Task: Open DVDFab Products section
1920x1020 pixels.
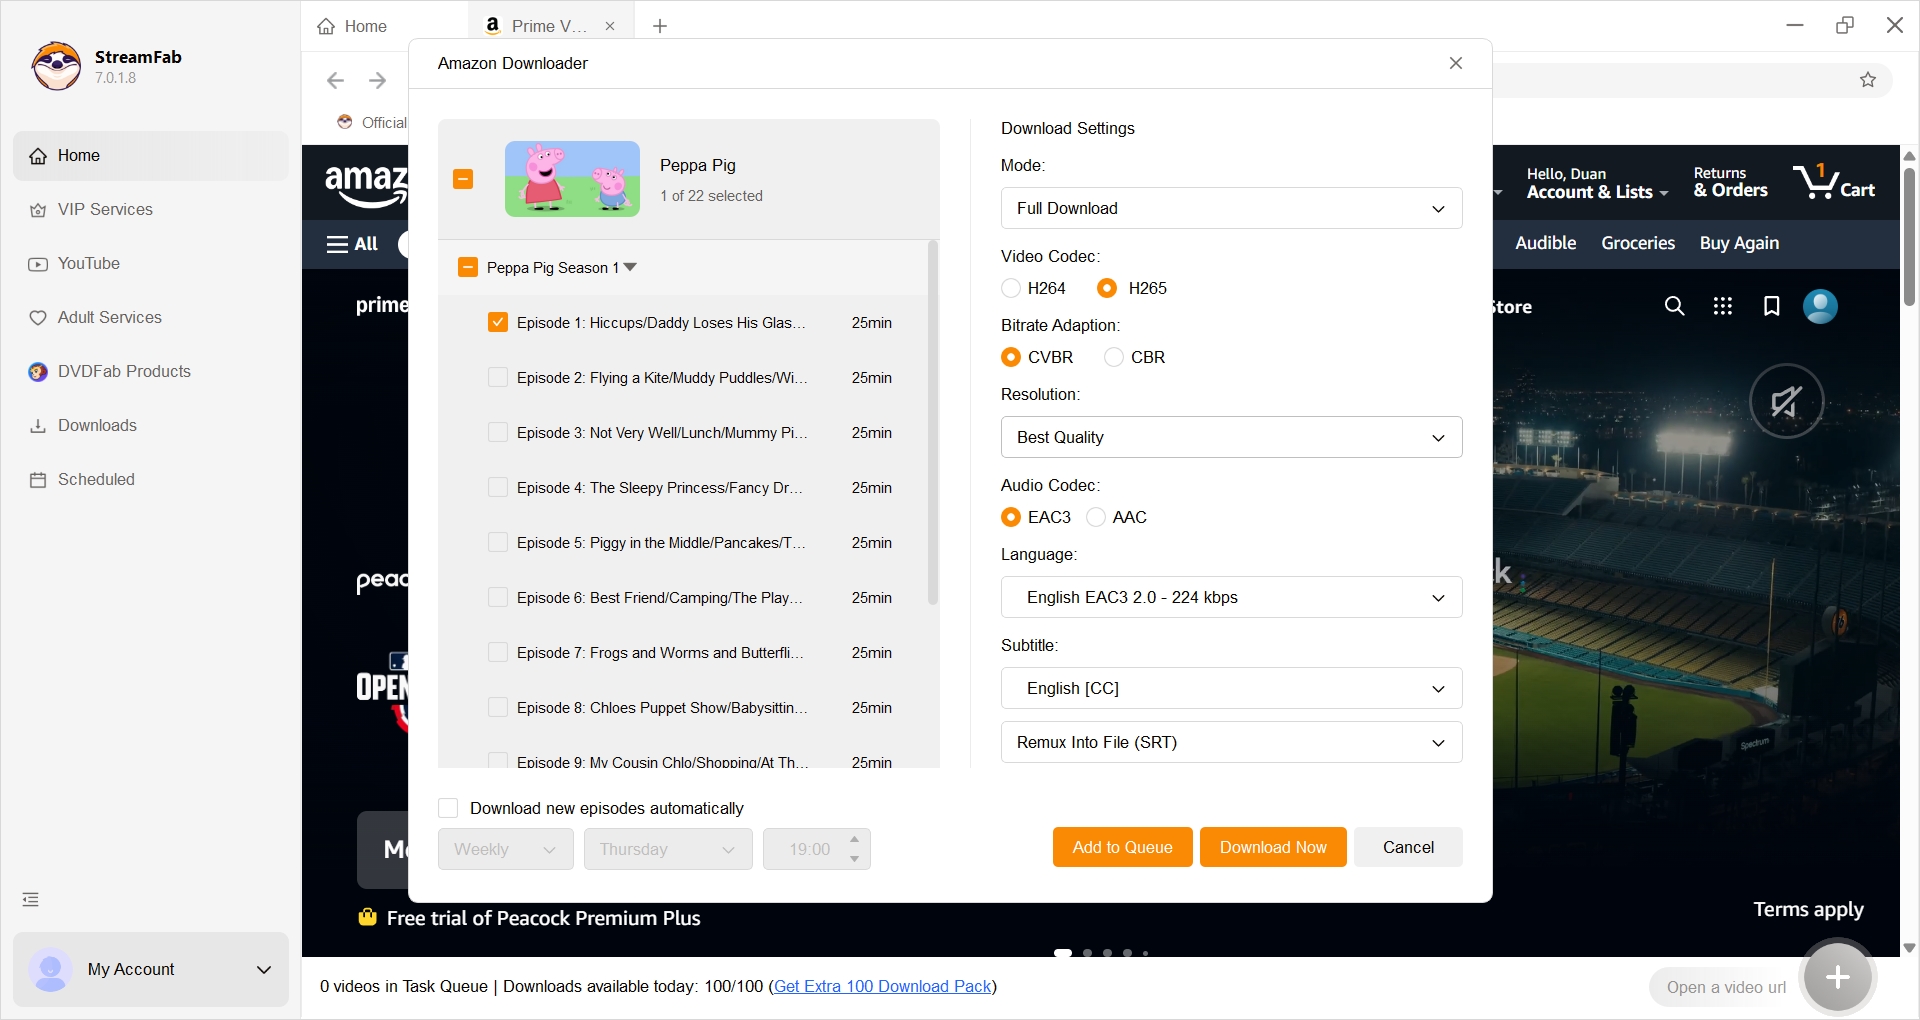Action: (x=124, y=371)
